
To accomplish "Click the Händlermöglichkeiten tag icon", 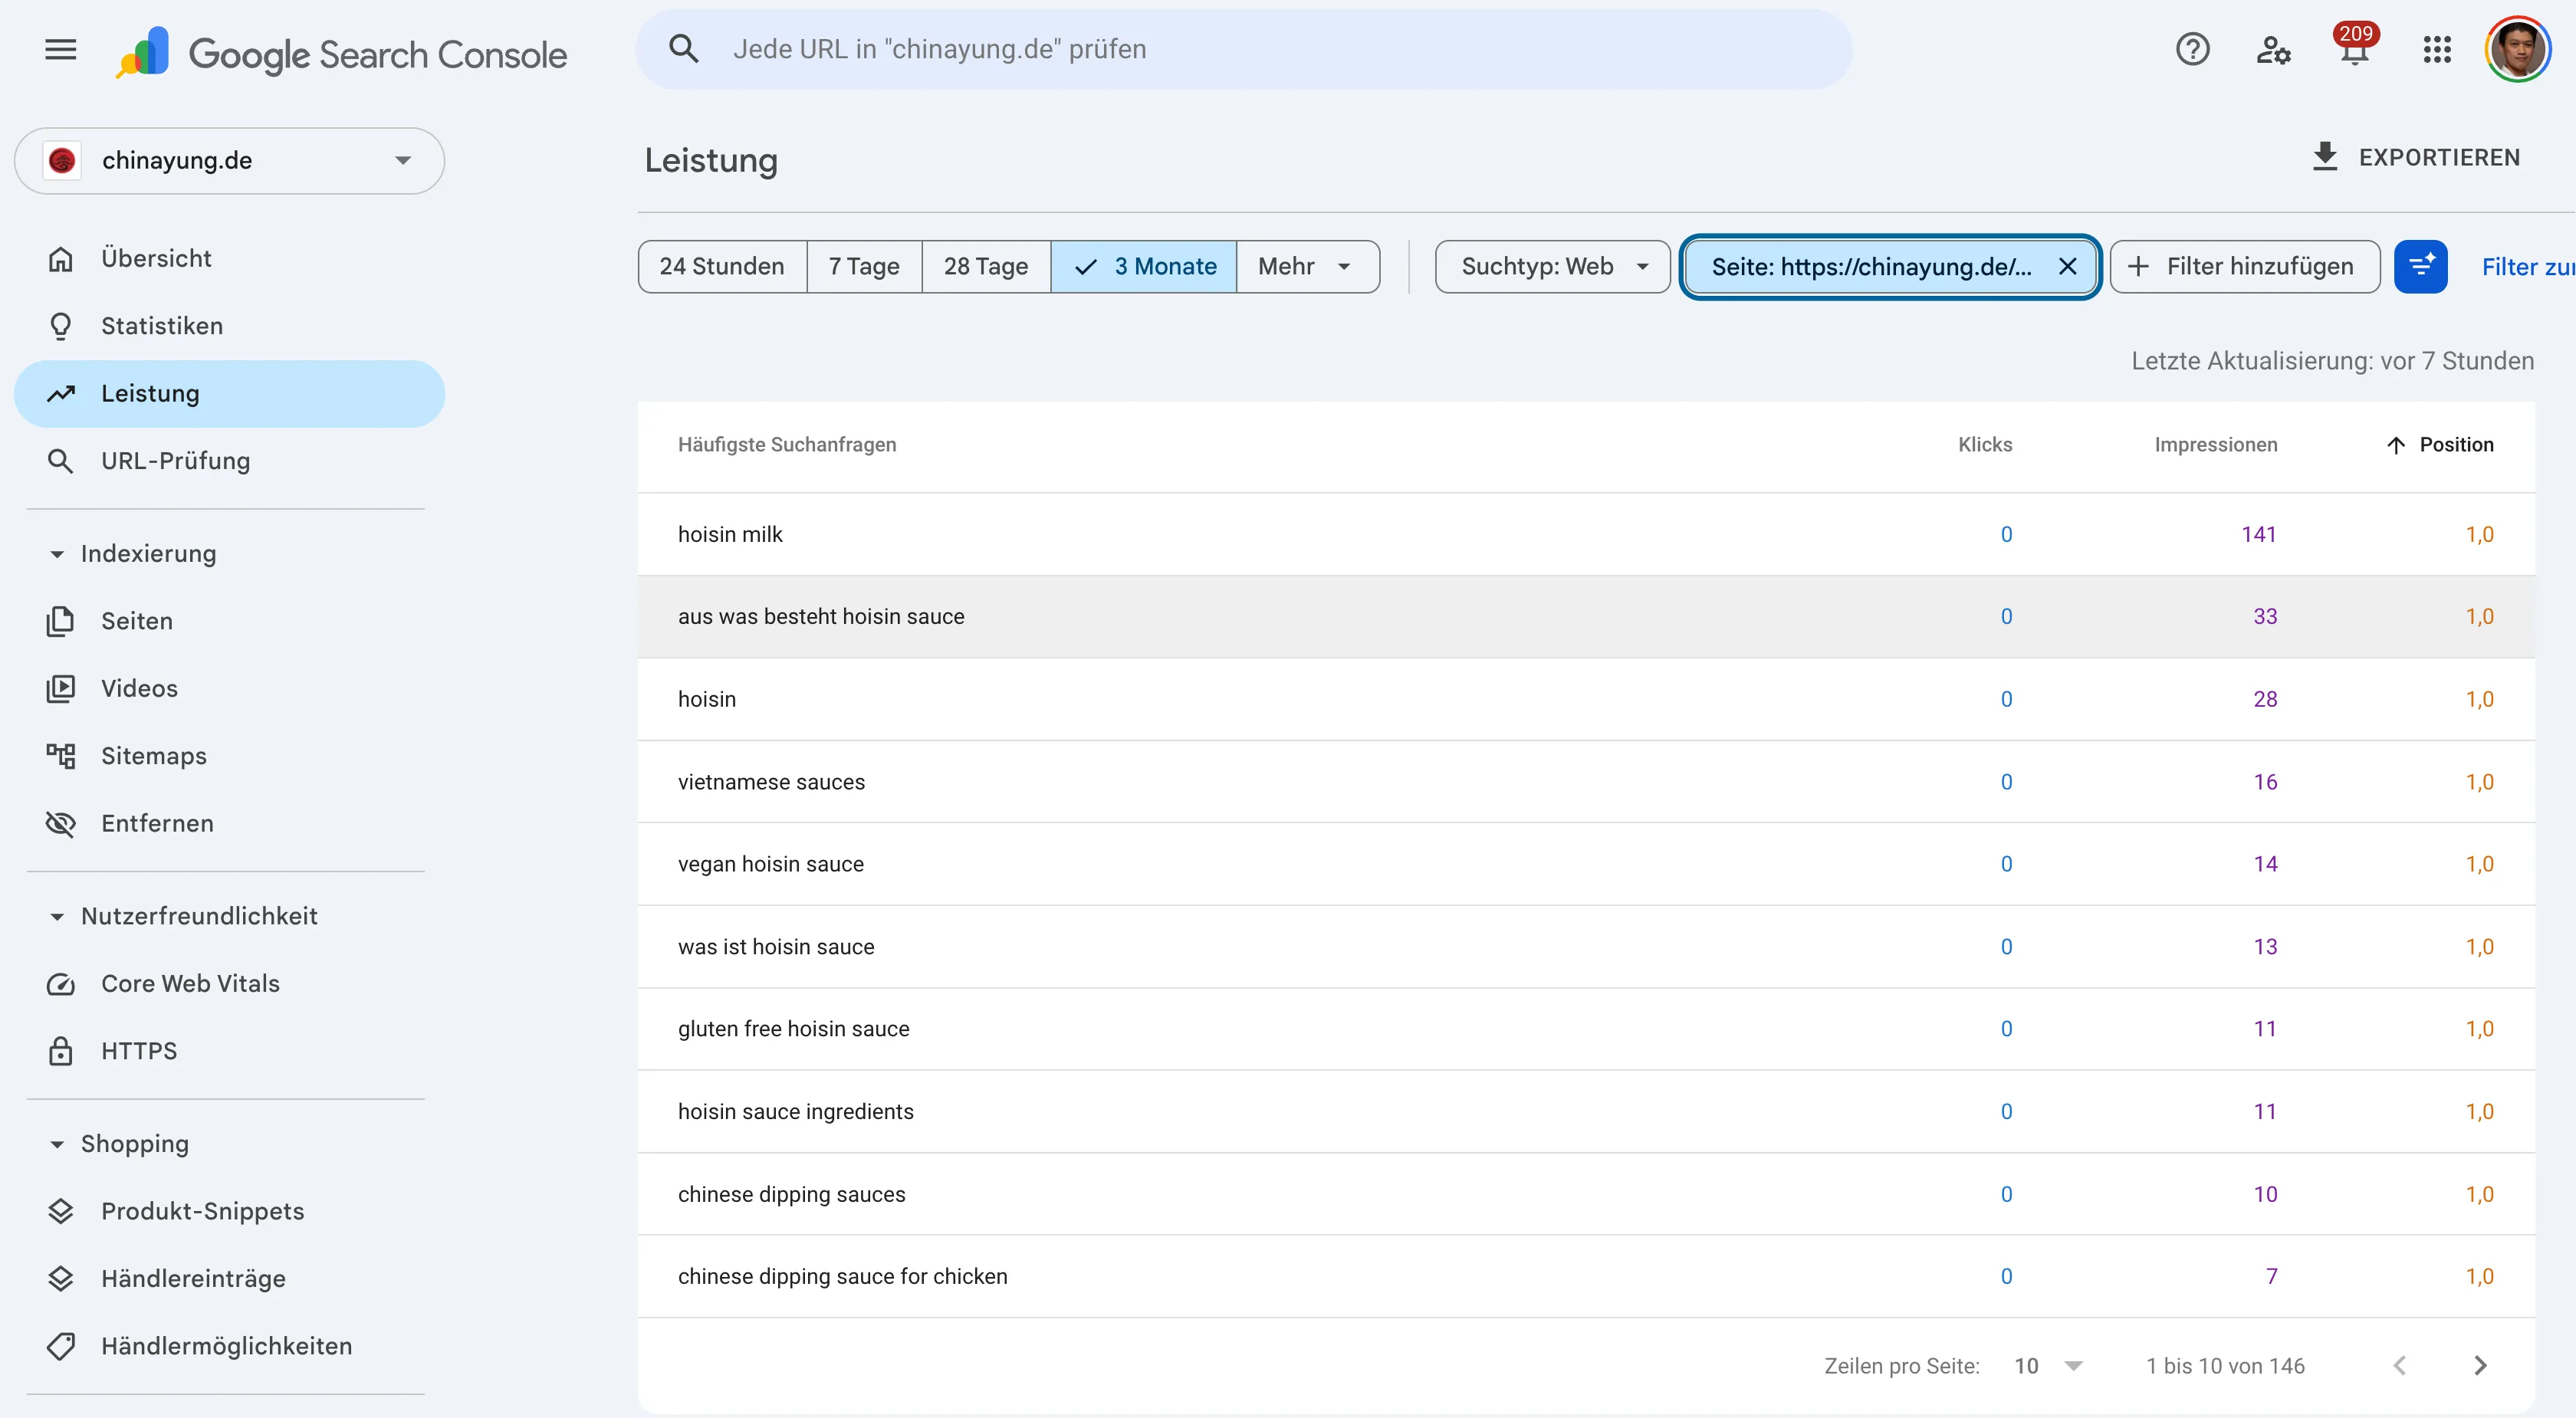I will [x=61, y=1346].
